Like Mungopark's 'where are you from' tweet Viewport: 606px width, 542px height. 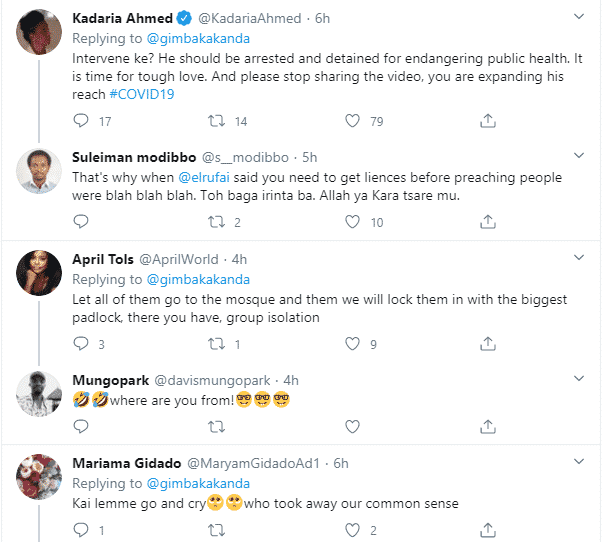click(352, 427)
